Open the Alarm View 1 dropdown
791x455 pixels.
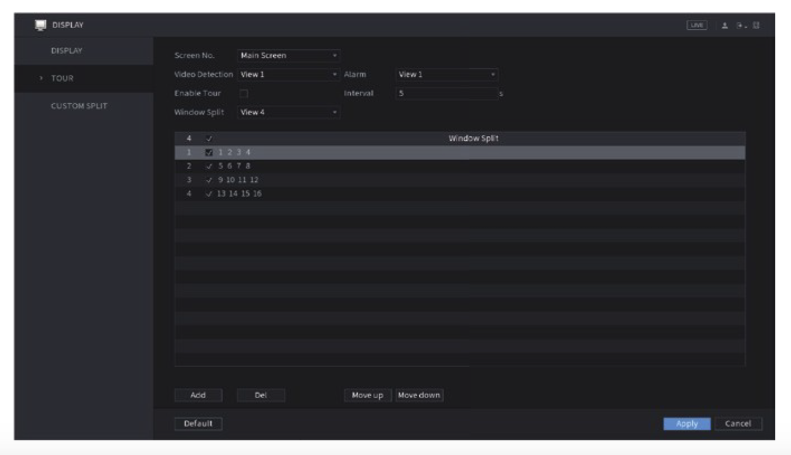pyautogui.click(x=446, y=75)
